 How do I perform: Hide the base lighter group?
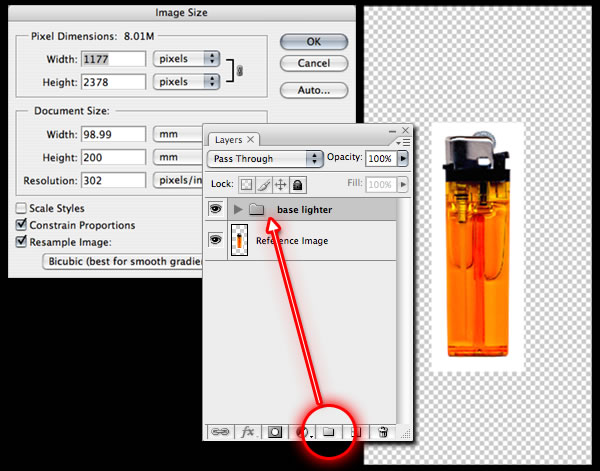tap(216, 209)
